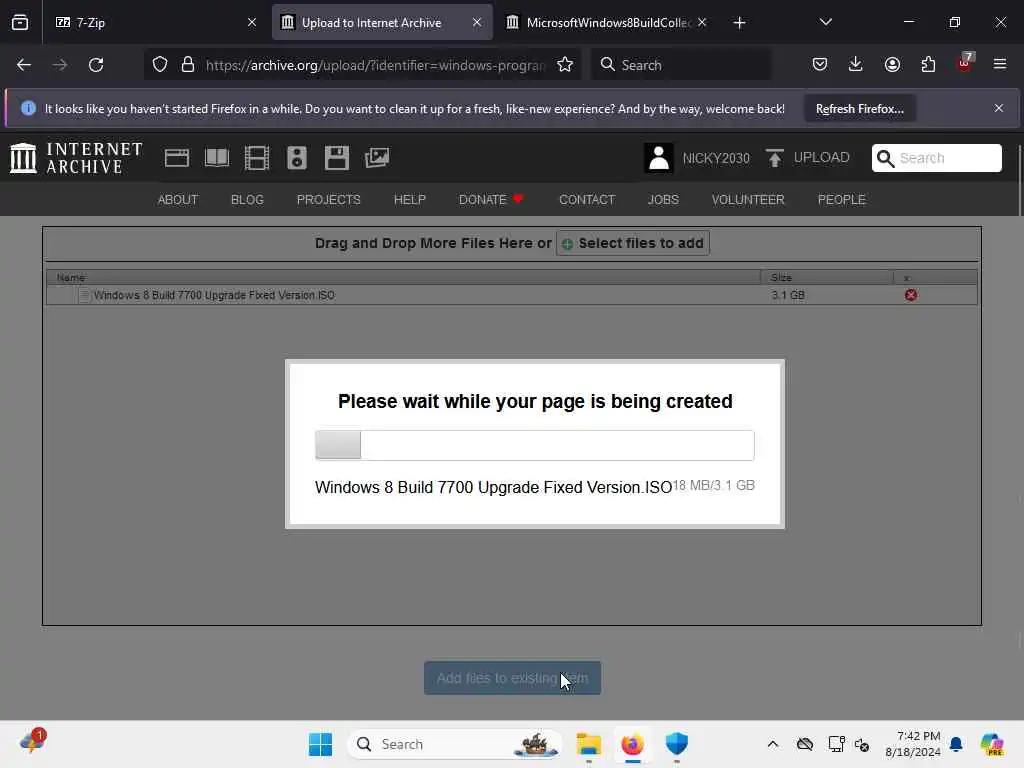Open Windows Security shield in taskbar

[x=677, y=744]
